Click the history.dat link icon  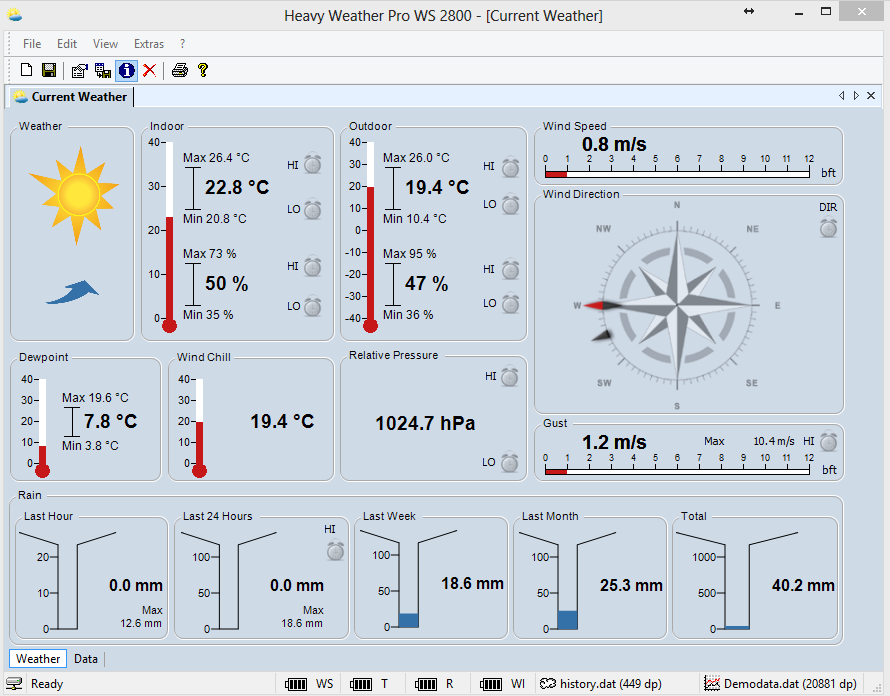click(x=547, y=684)
